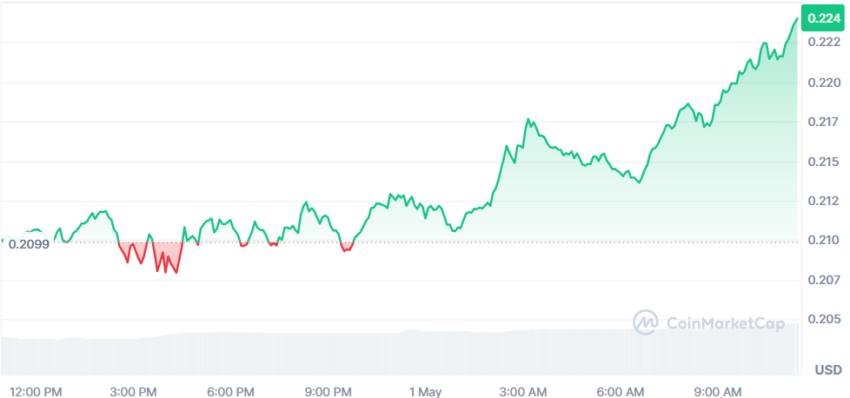Click the 1 May date axis label
Viewport: 850px width, 398px height.
coord(426,391)
